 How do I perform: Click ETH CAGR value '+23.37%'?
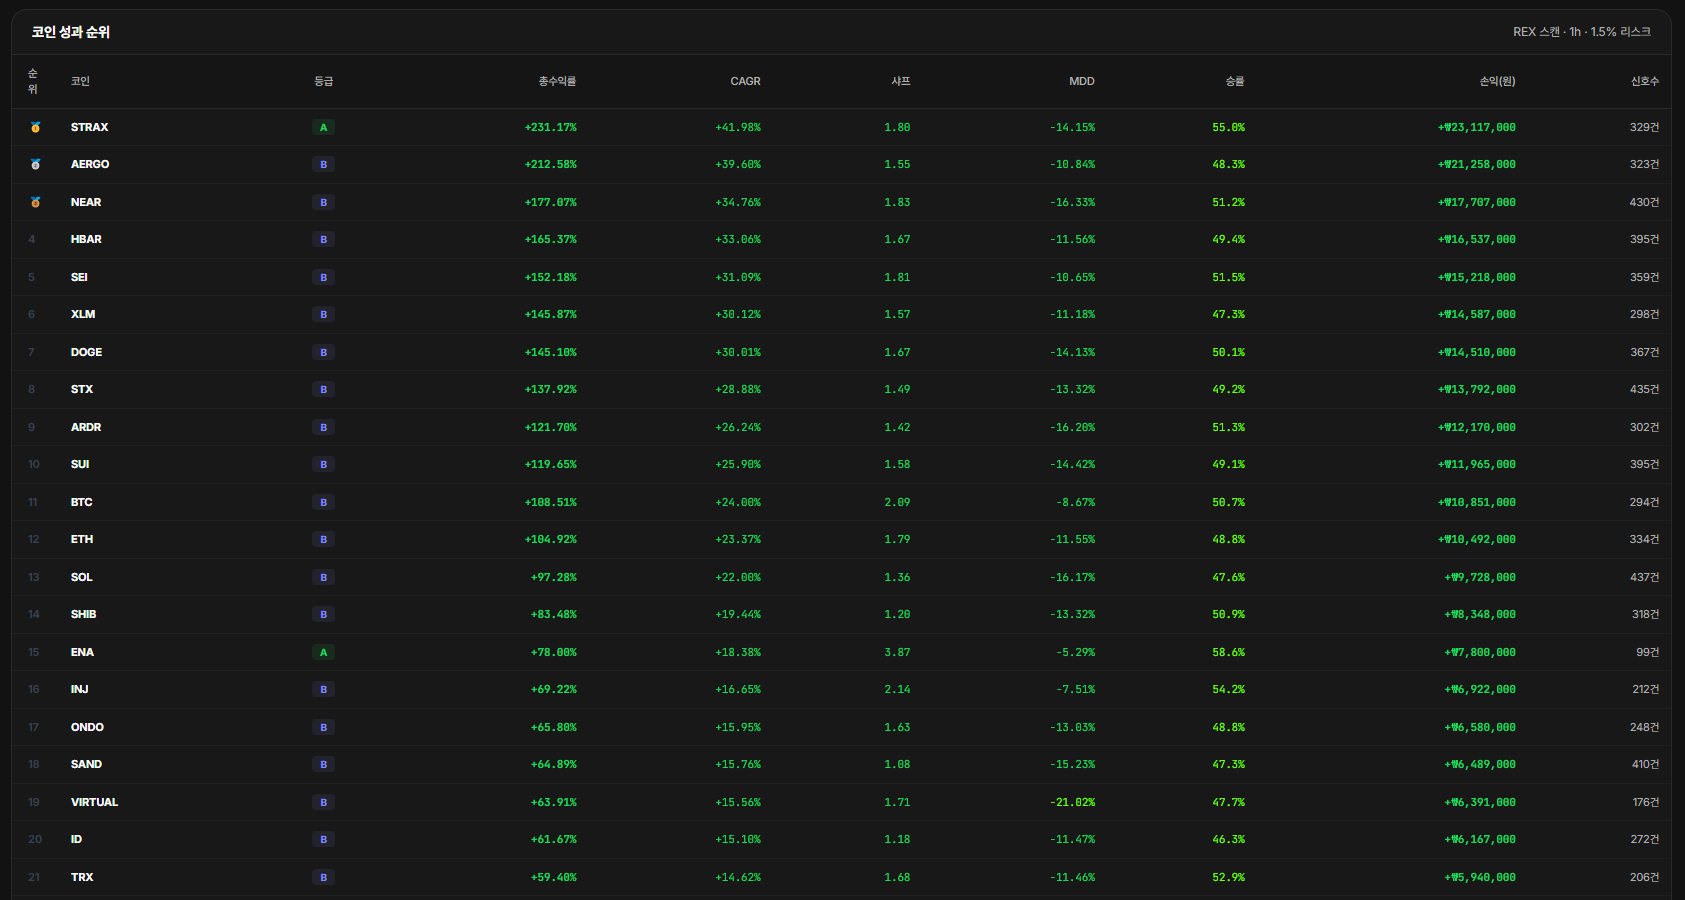[738, 539]
